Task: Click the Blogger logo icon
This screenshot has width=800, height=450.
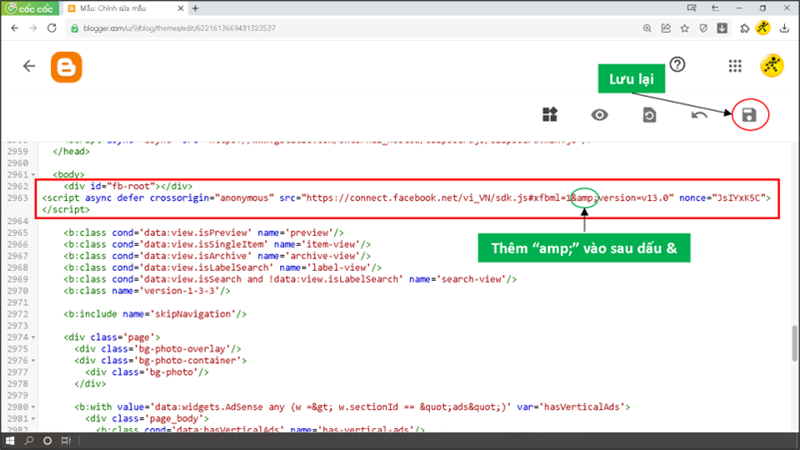Action: point(66,67)
